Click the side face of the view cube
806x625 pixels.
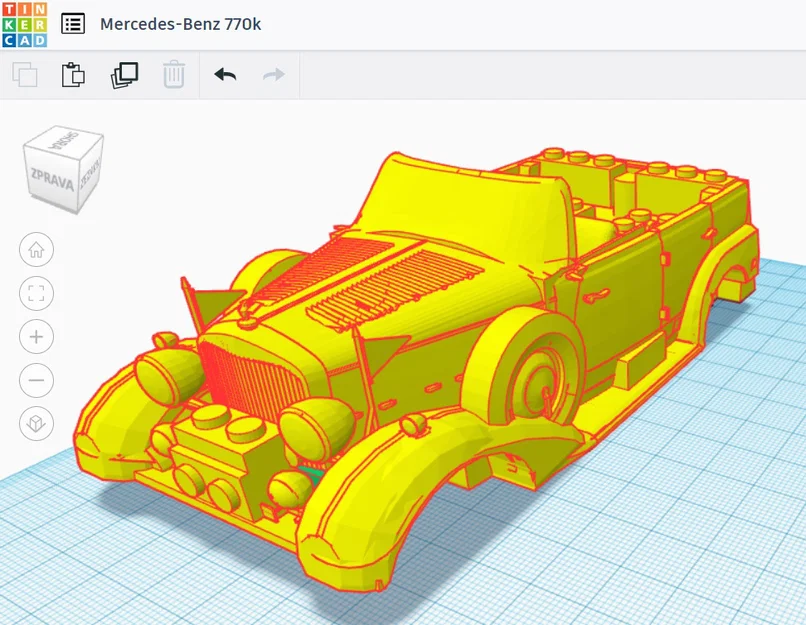pyautogui.click(x=90, y=180)
